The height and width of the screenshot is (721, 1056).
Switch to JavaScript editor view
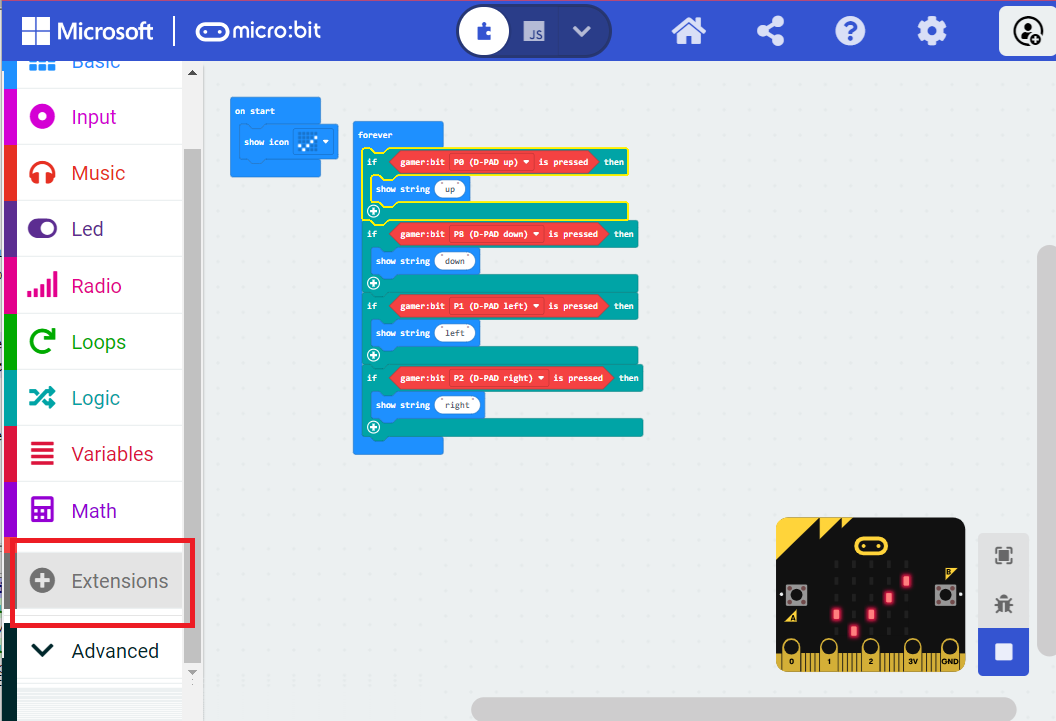coord(535,32)
